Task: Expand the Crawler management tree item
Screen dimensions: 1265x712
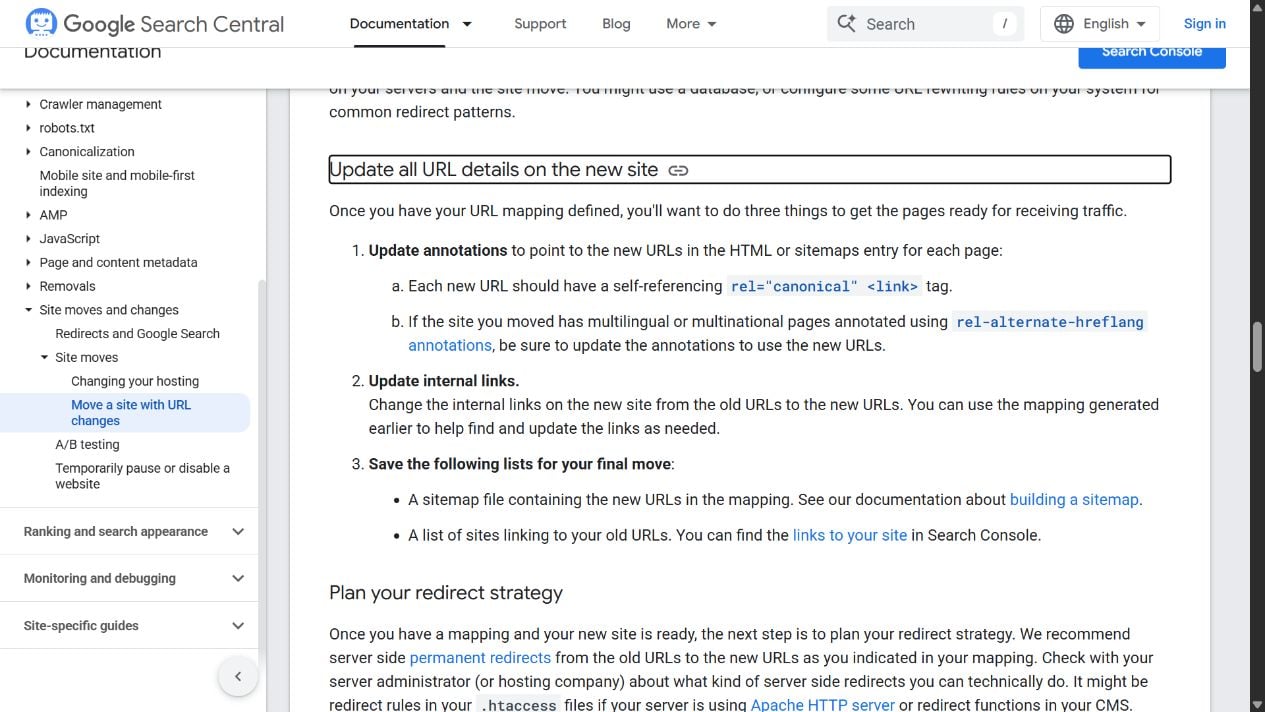Action: (x=28, y=104)
